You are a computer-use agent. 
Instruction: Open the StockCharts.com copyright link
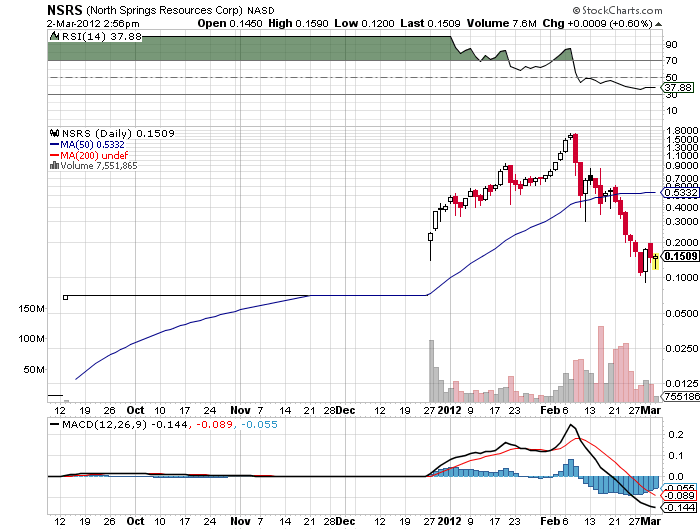point(617,10)
